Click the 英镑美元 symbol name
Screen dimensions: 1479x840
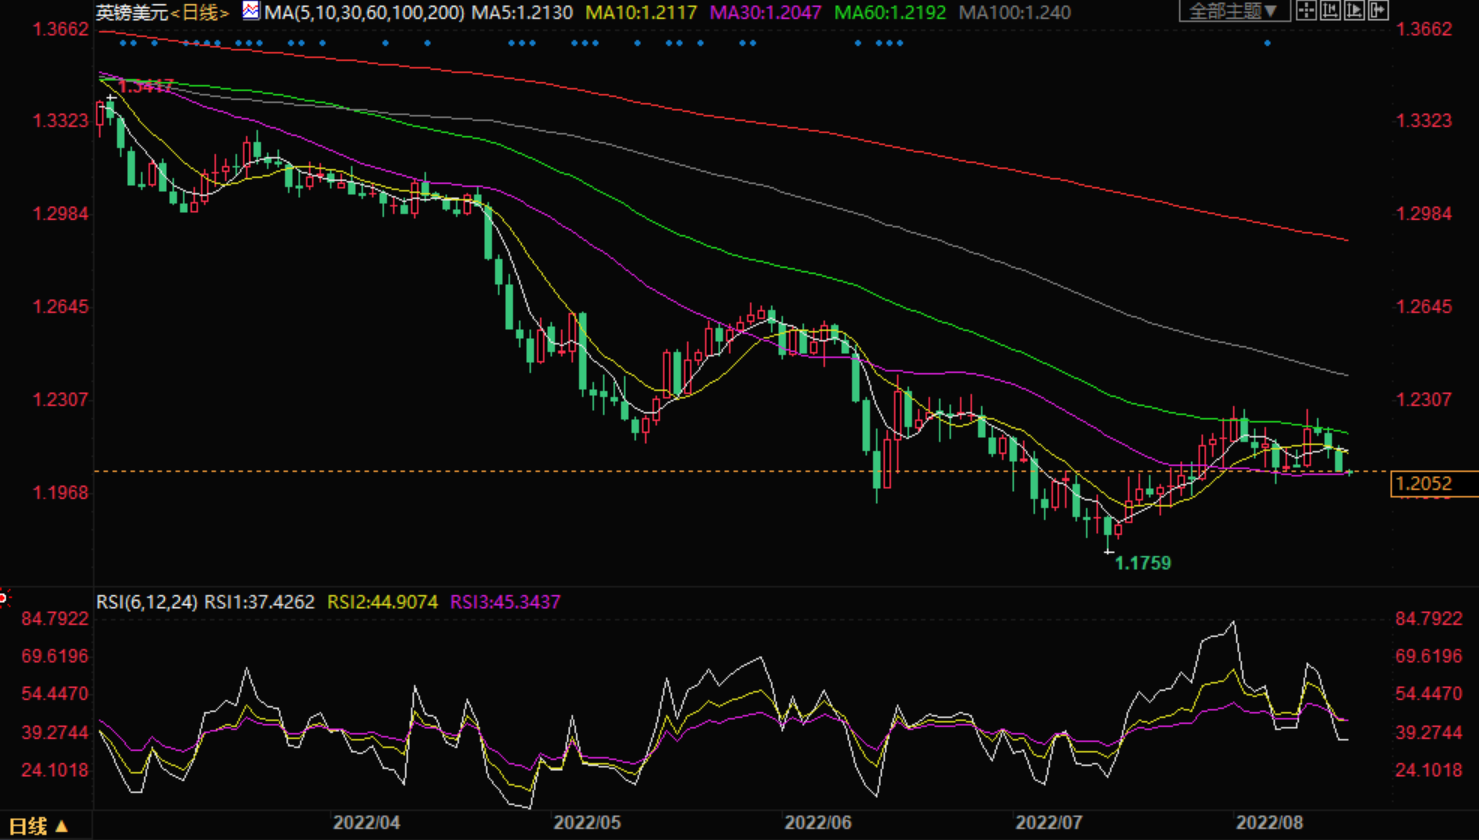tap(132, 13)
